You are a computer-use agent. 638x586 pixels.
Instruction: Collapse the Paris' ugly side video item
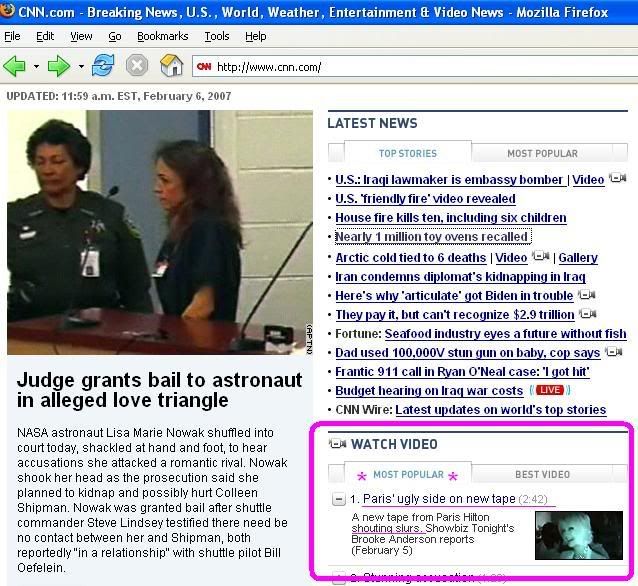click(340, 499)
